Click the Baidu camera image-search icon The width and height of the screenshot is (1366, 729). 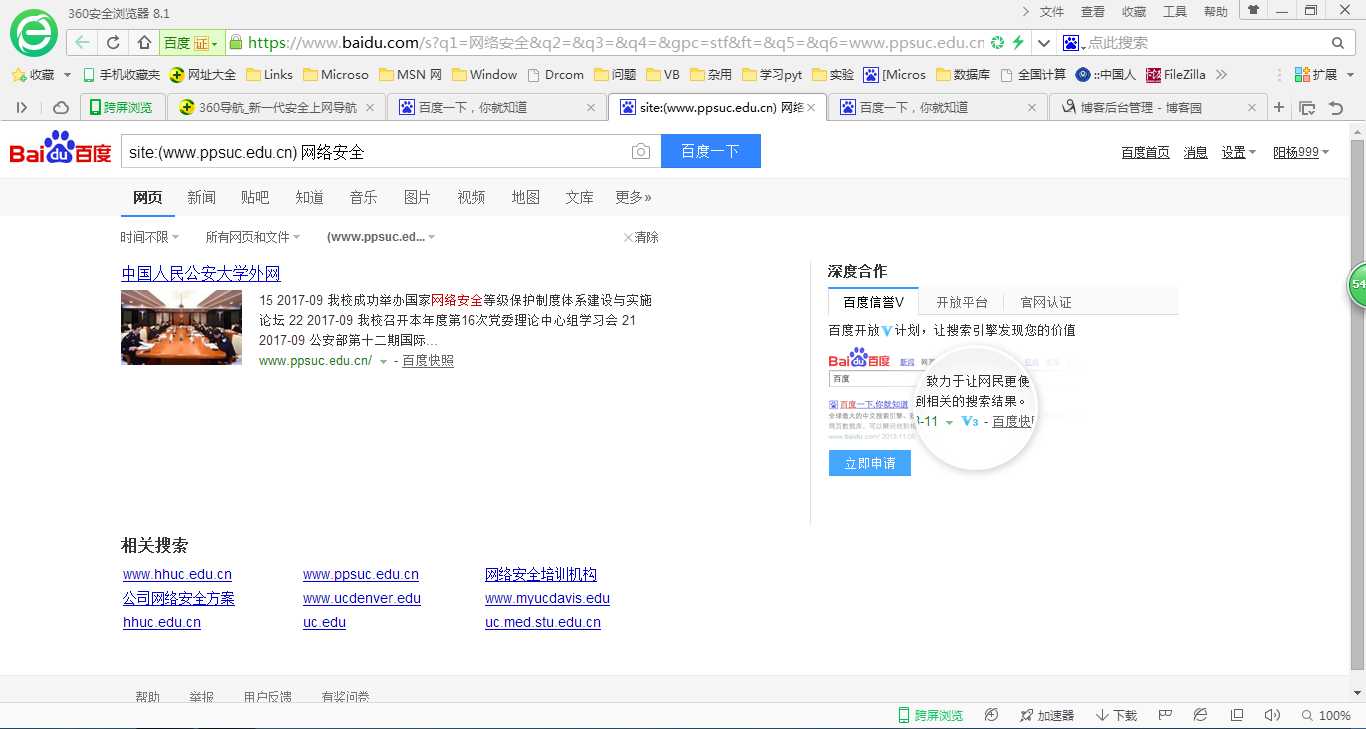(641, 151)
